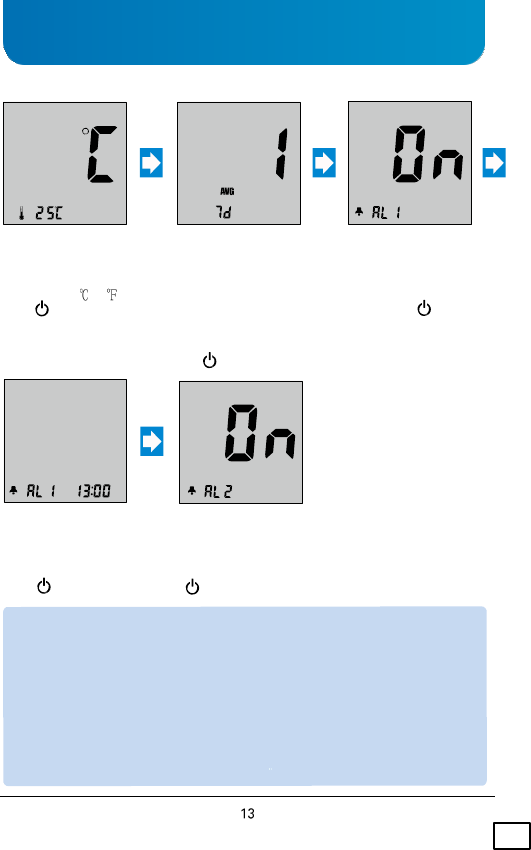Click the blue arrow after the 7d AVG display
Screen dimensions: 531x850
(324, 163)
